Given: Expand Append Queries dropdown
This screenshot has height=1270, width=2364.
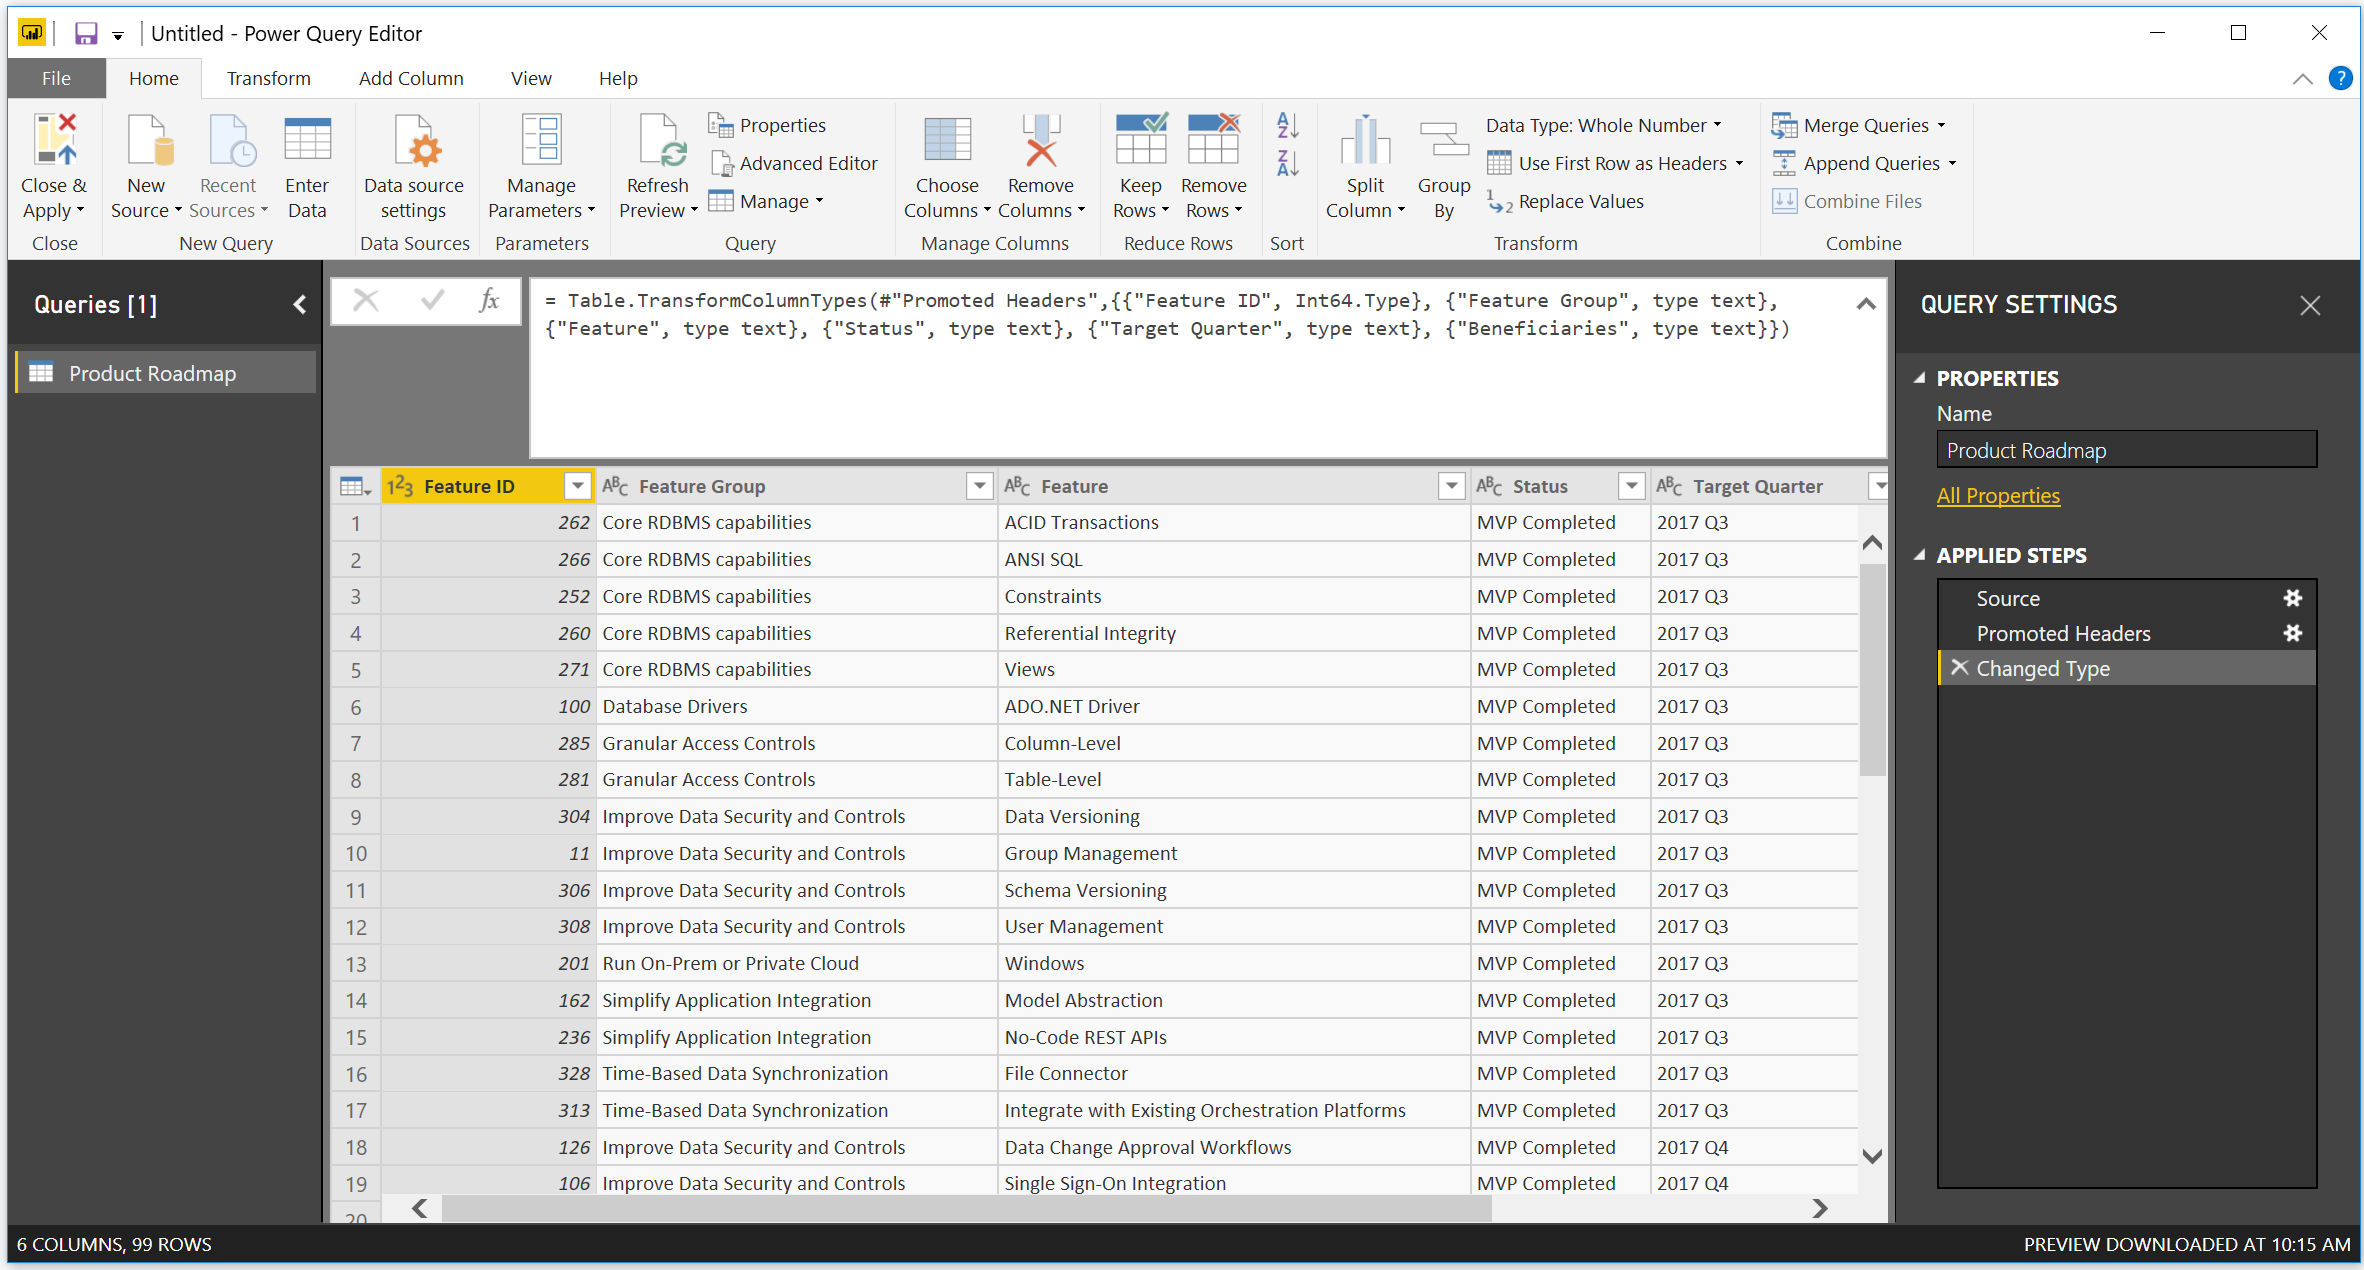Looking at the screenshot, I should tap(1952, 163).
